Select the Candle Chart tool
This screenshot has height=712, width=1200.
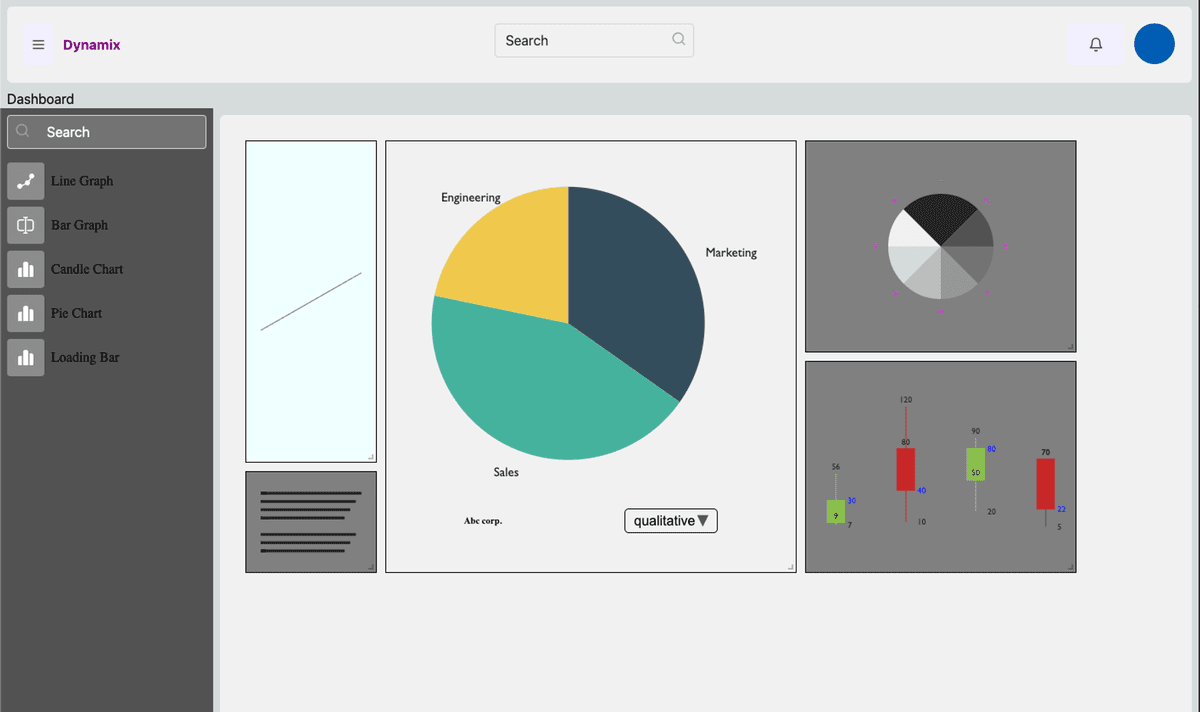click(x=86, y=269)
